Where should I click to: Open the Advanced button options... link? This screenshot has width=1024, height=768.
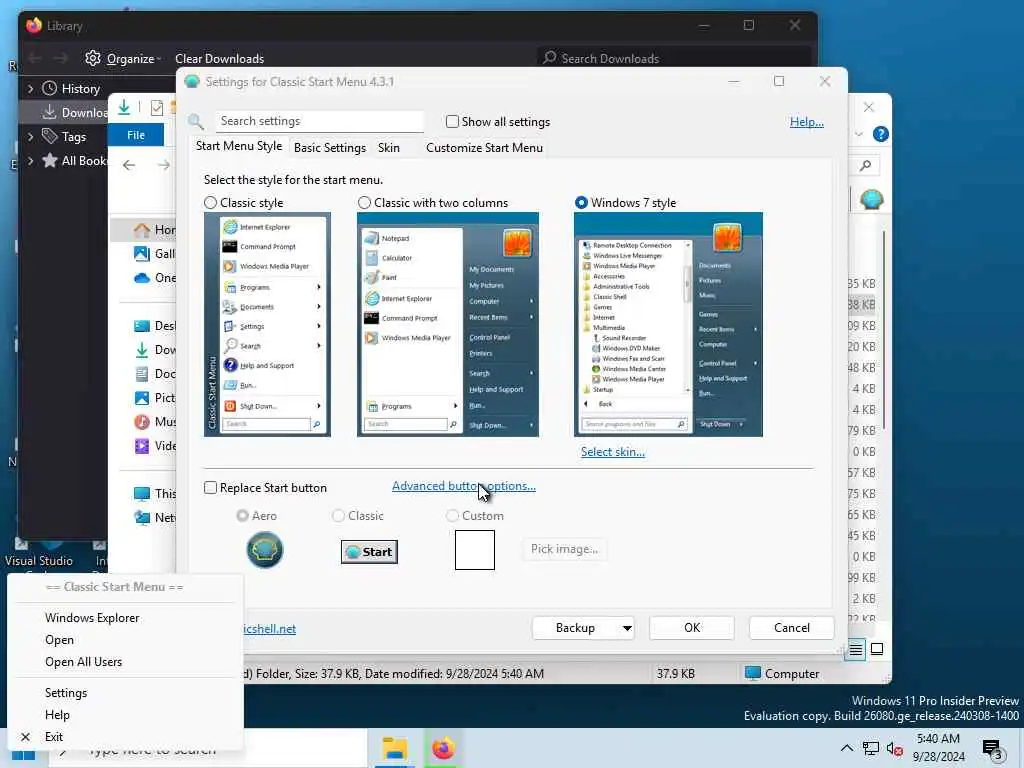point(464,486)
